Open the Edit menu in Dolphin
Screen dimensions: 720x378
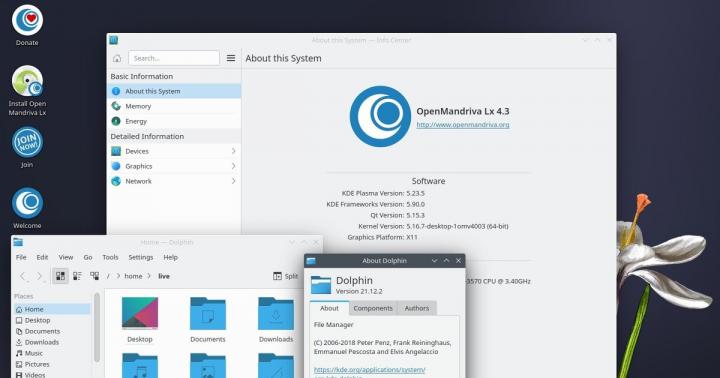click(x=42, y=257)
